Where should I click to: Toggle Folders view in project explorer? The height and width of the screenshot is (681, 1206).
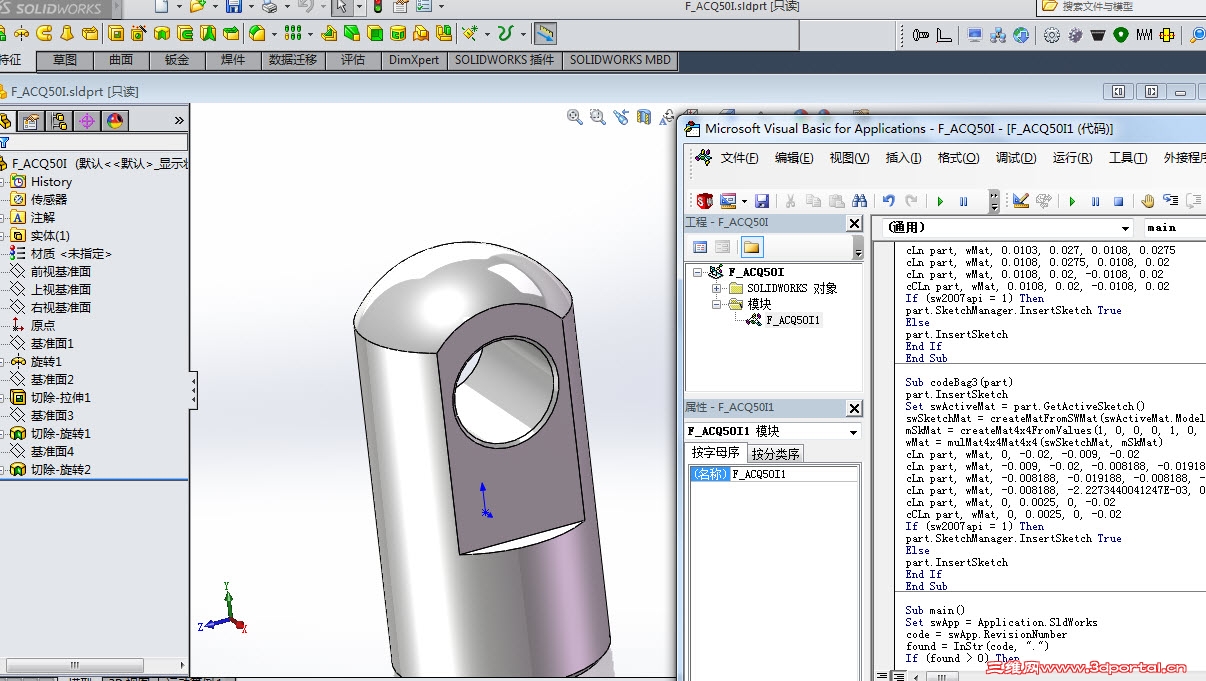pyautogui.click(x=752, y=247)
